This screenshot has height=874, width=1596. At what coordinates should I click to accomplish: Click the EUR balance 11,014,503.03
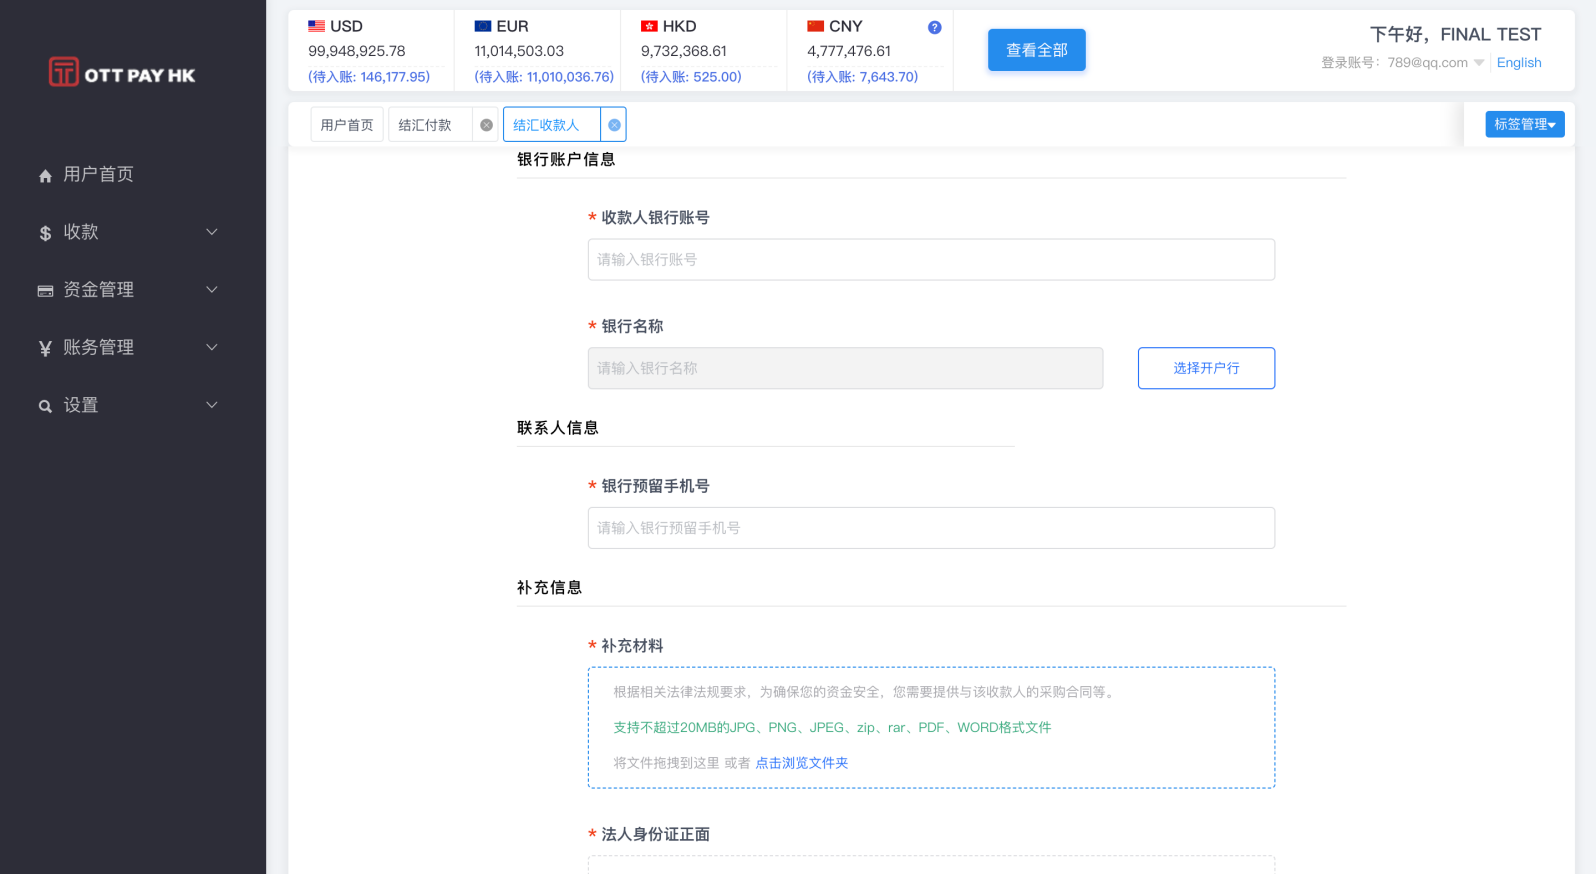point(519,51)
